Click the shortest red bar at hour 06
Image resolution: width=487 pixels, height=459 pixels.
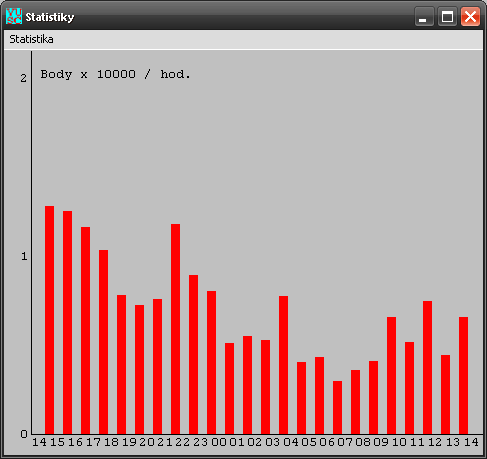point(337,407)
